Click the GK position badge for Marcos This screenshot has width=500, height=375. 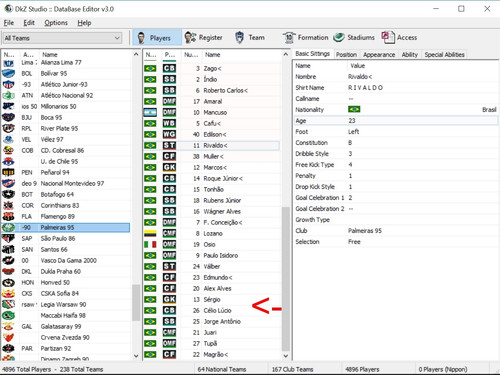pyautogui.click(x=169, y=167)
